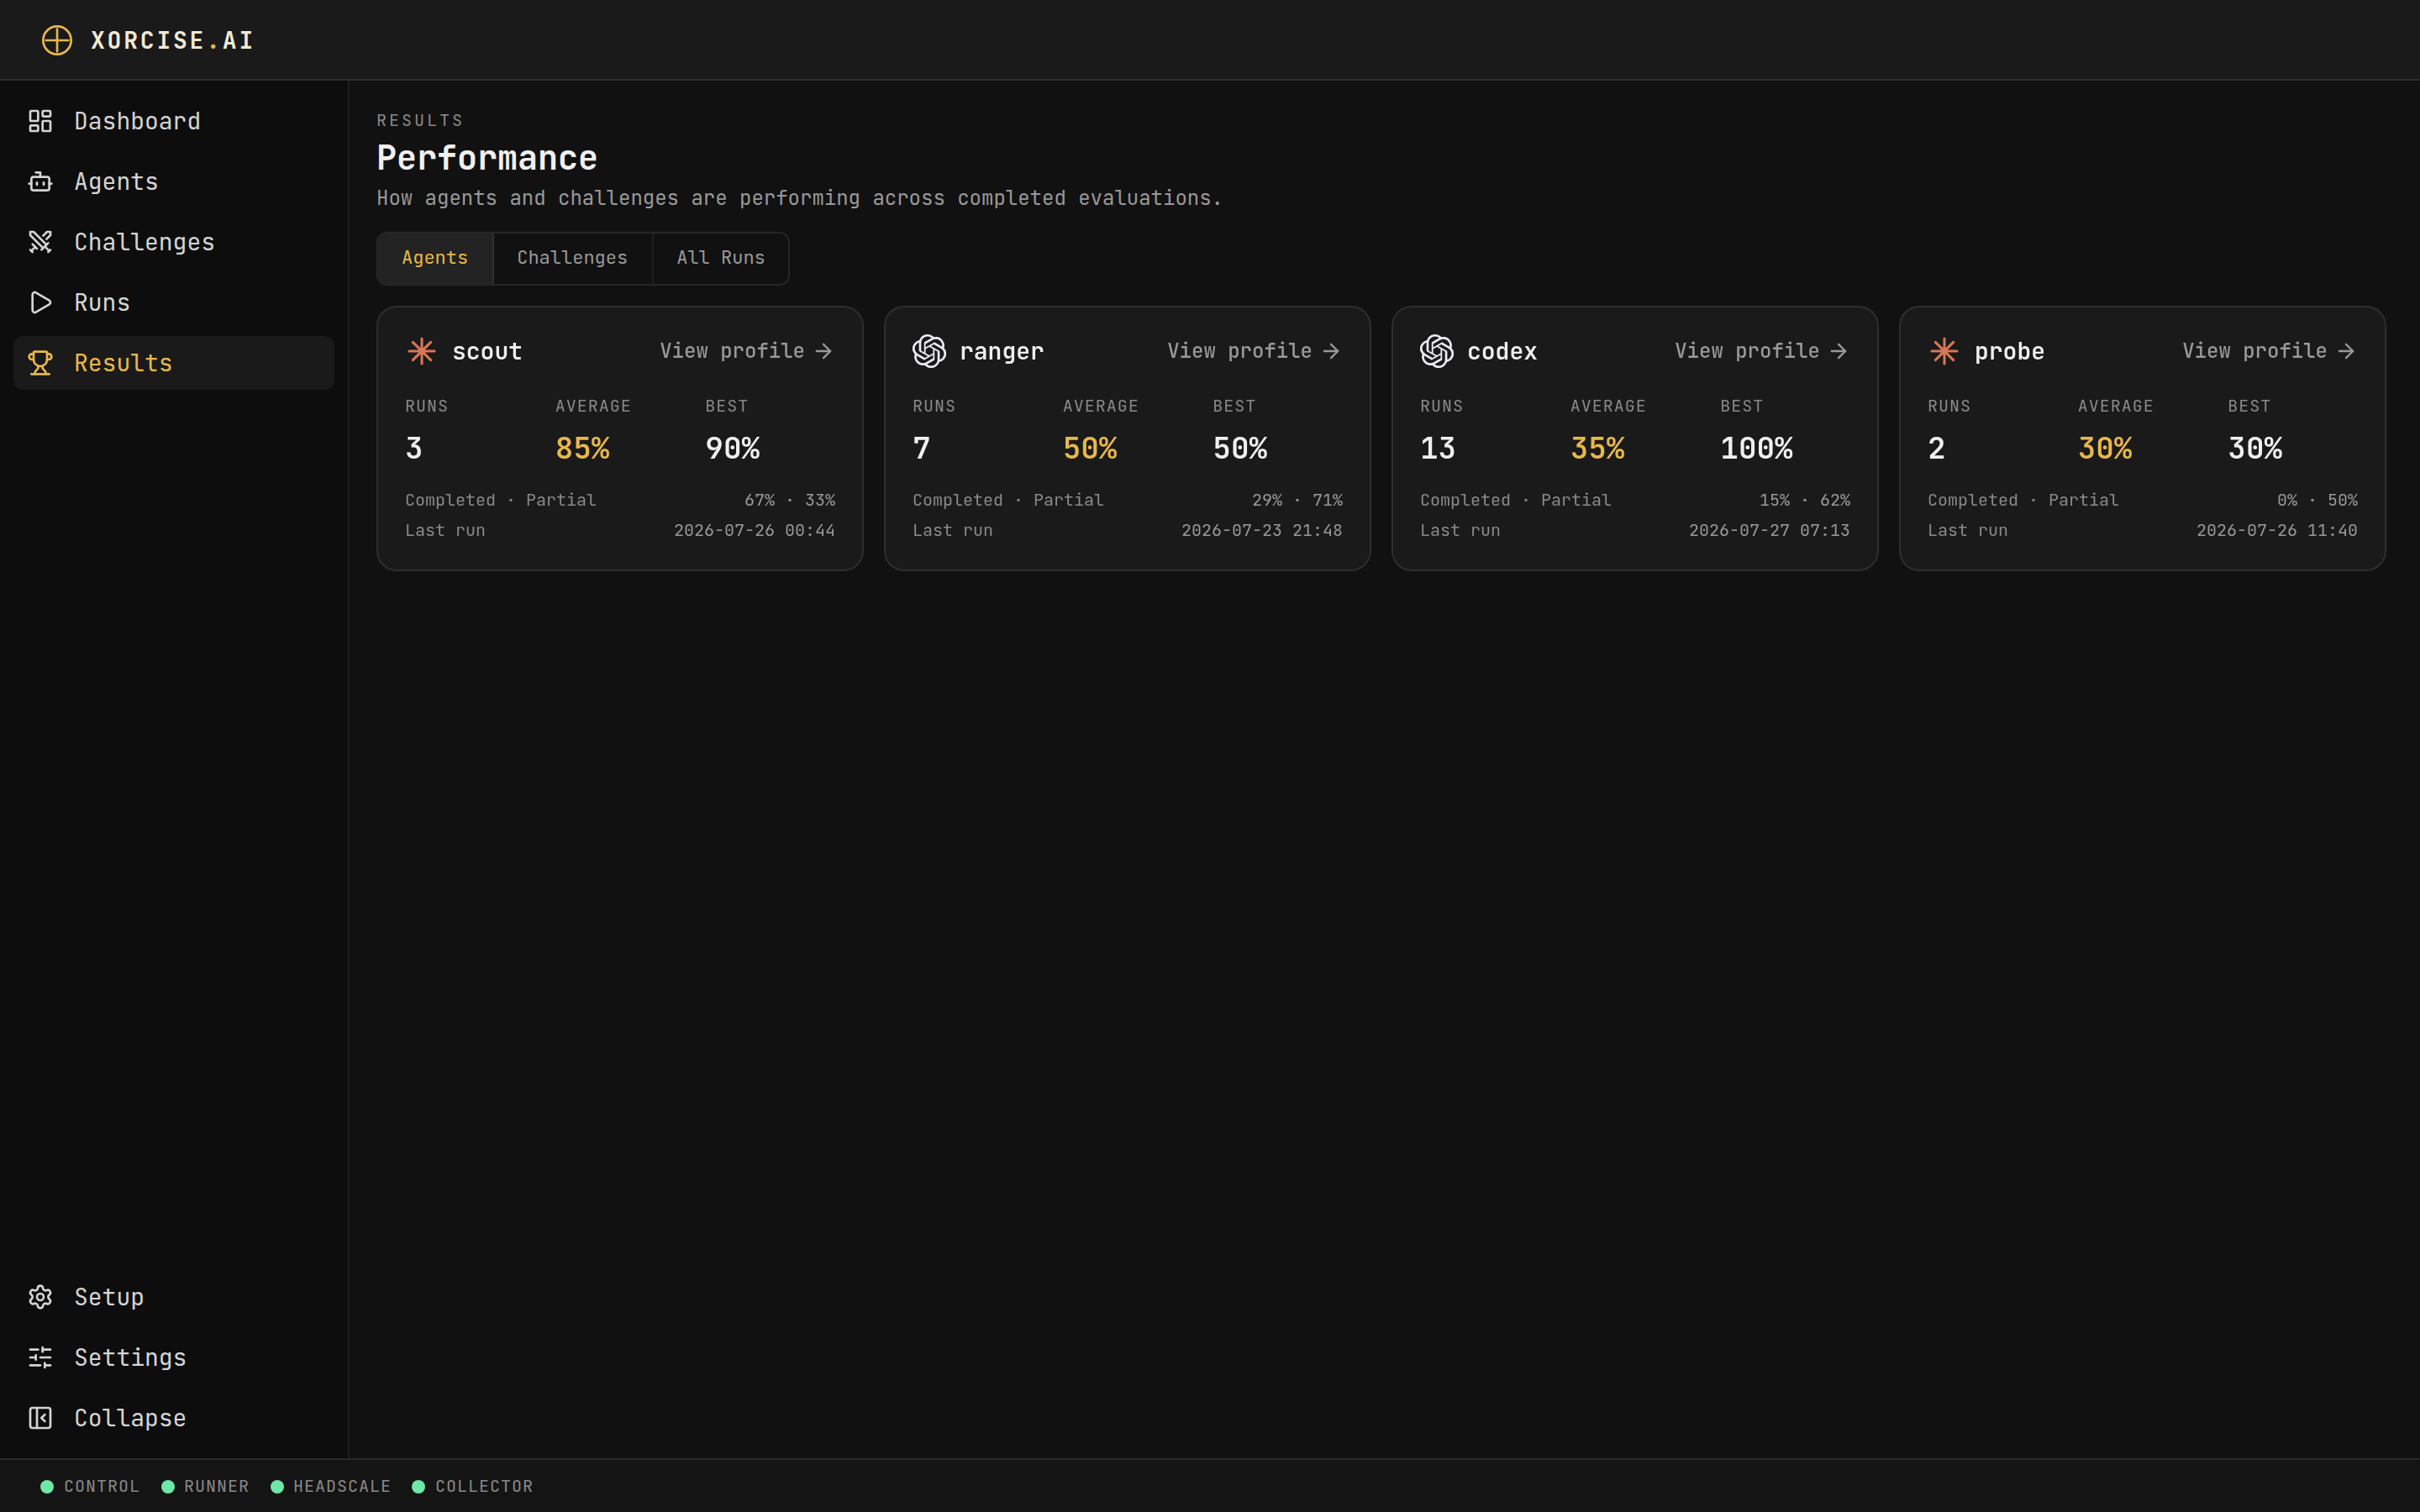This screenshot has height=1512, width=2420.
Task: Click the scout agent asterisk icon
Action: pyautogui.click(x=422, y=351)
